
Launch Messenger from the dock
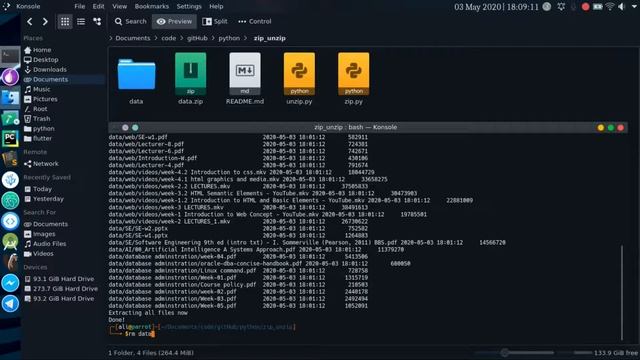(x=10, y=283)
